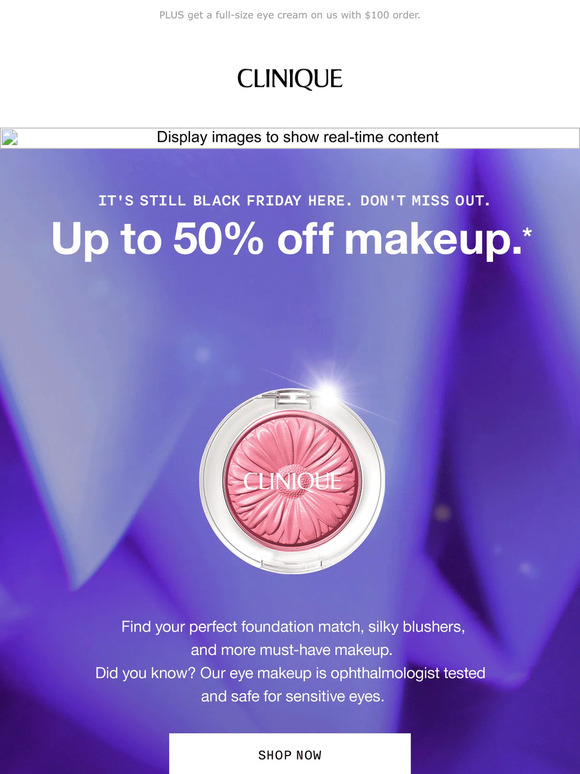Image resolution: width=580 pixels, height=774 pixels.
Task: Click the 'Find your perfect foundation match' line
Action: point(293,627)
